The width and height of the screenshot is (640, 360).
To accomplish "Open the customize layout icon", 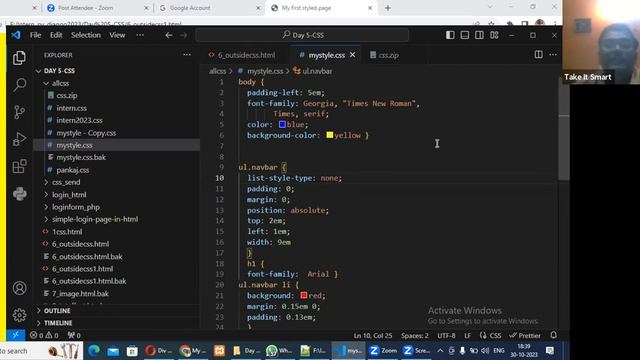I will point(494,35).
